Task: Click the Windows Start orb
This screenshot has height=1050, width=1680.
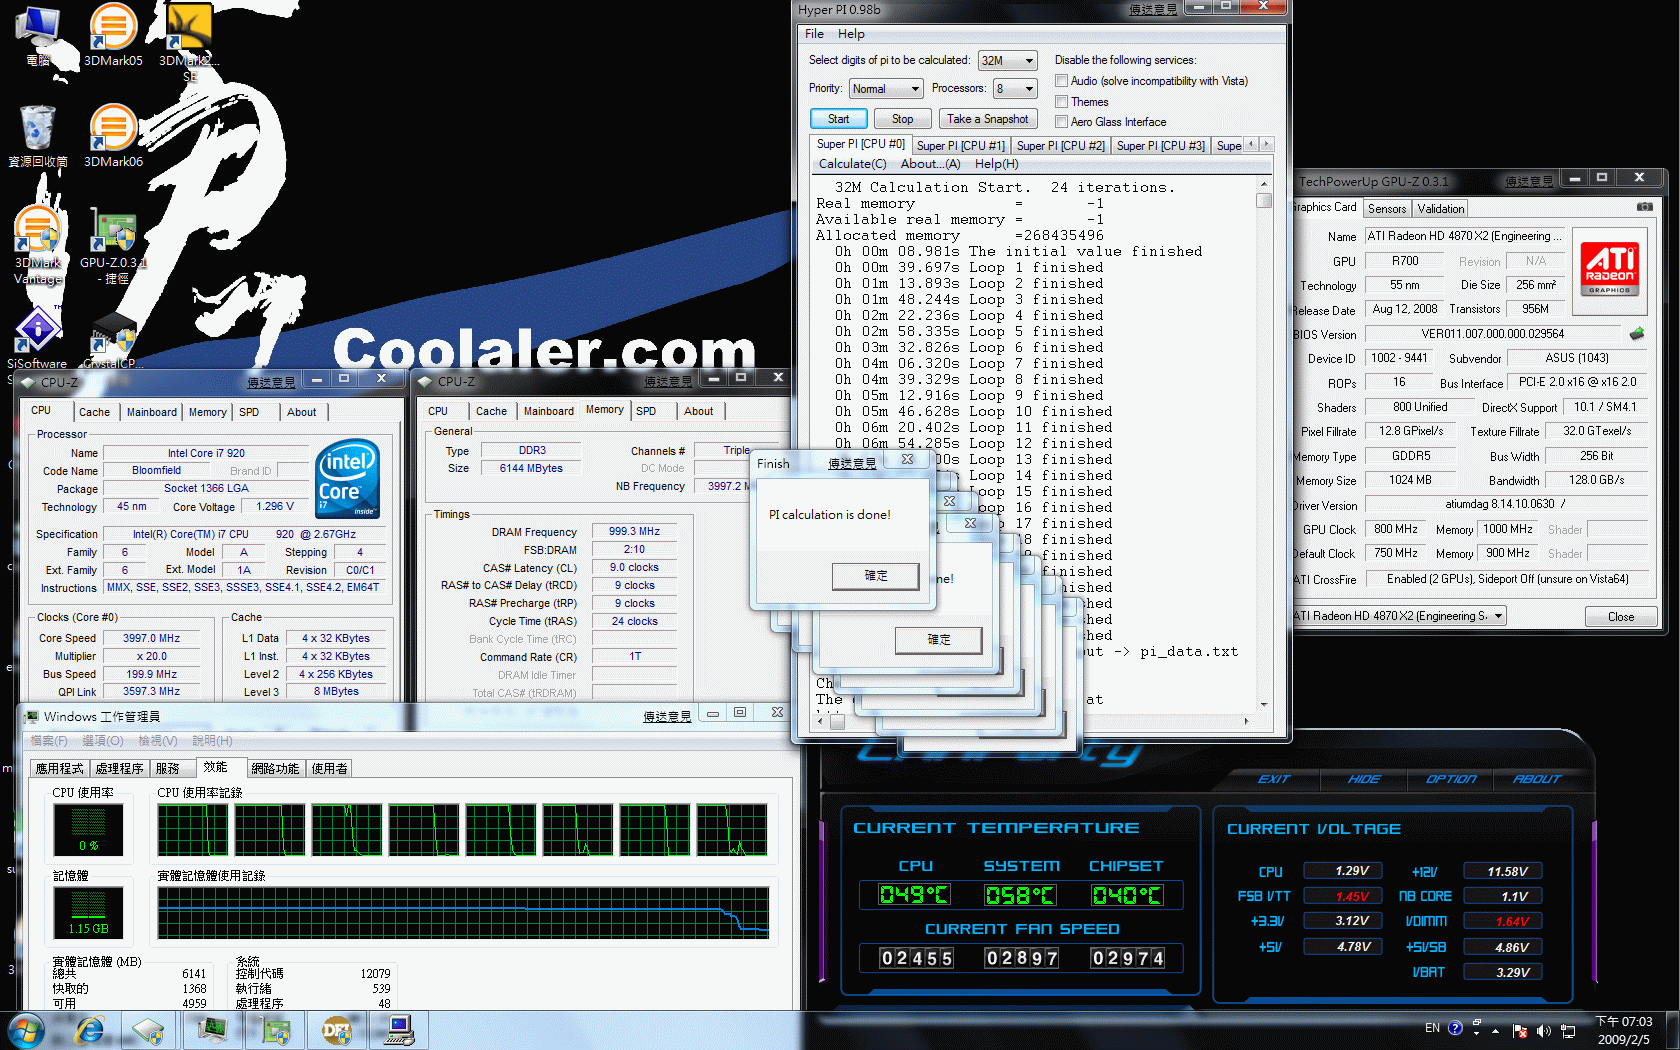Action: (x=24, y=1030)
